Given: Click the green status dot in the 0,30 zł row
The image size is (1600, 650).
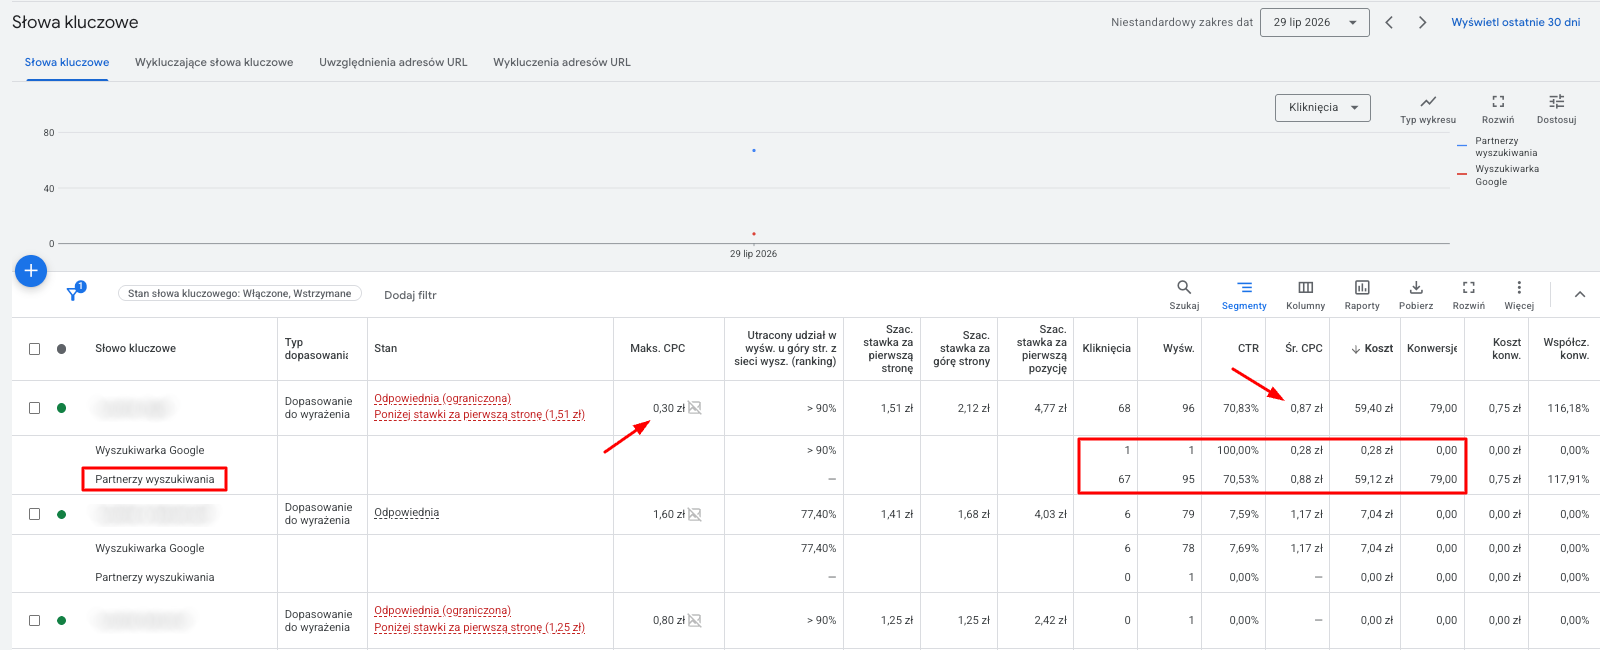Looking at the screenshot, I should [62, 408].
